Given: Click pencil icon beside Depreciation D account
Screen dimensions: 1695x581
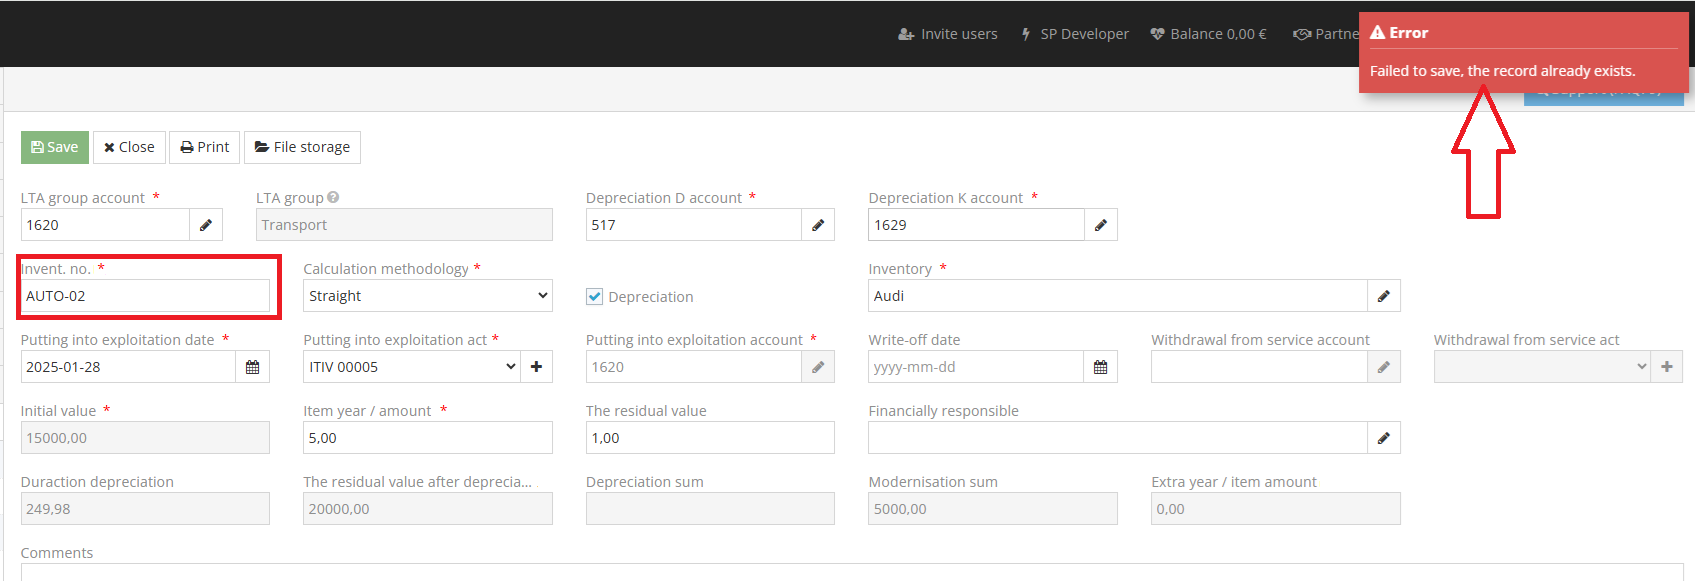Looking at the screenshot, I should 818,225.
